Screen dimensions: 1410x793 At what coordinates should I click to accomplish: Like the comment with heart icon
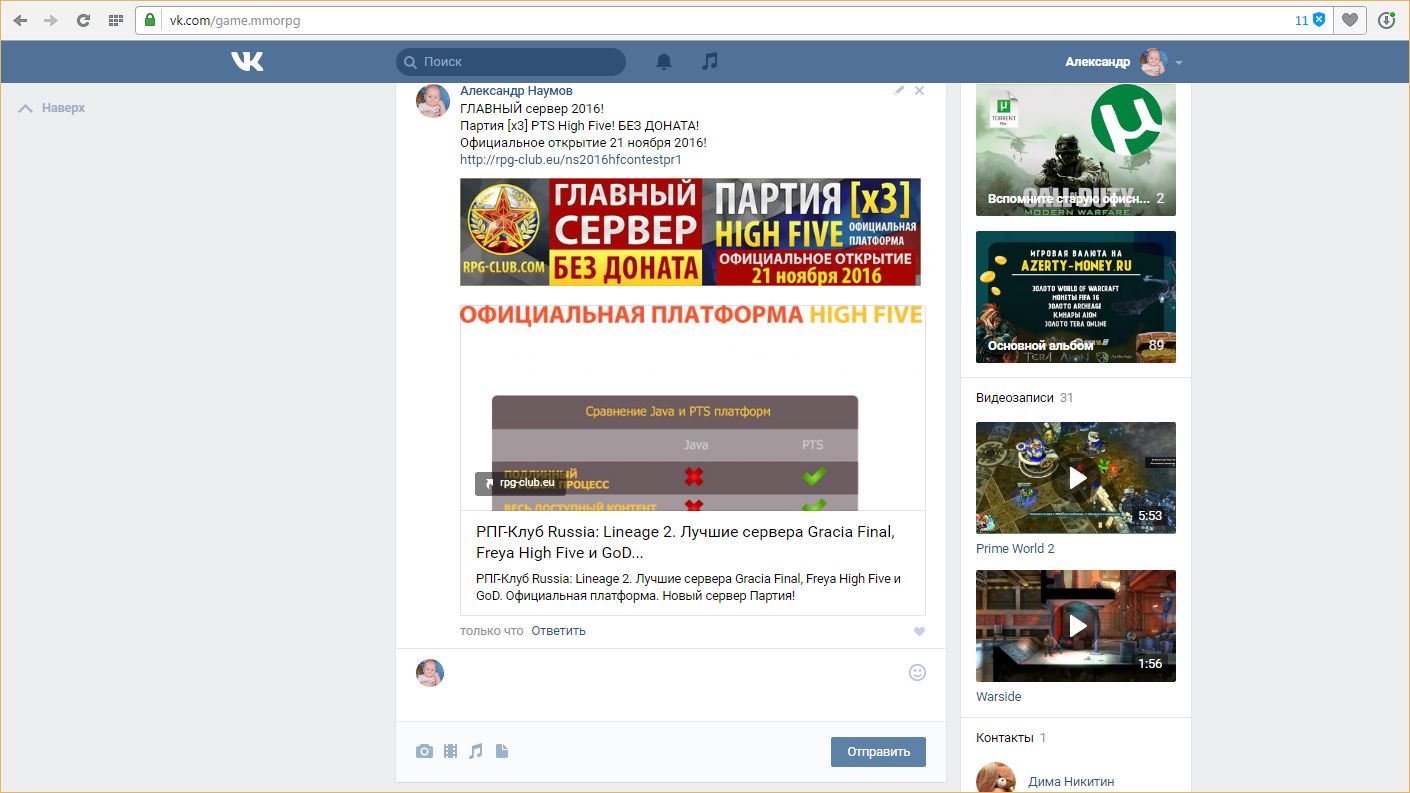pos(919,631)
